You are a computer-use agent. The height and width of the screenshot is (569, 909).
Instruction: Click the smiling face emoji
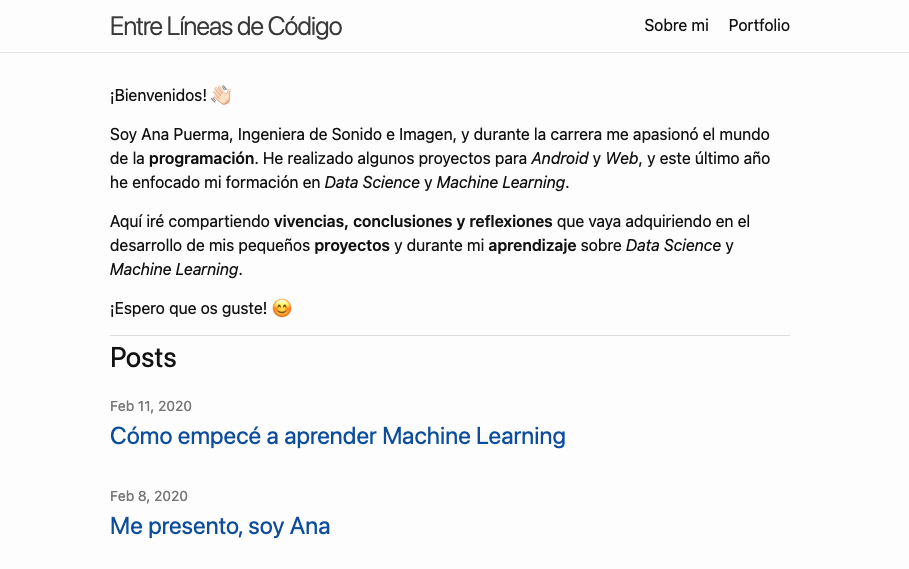point(282,308)
